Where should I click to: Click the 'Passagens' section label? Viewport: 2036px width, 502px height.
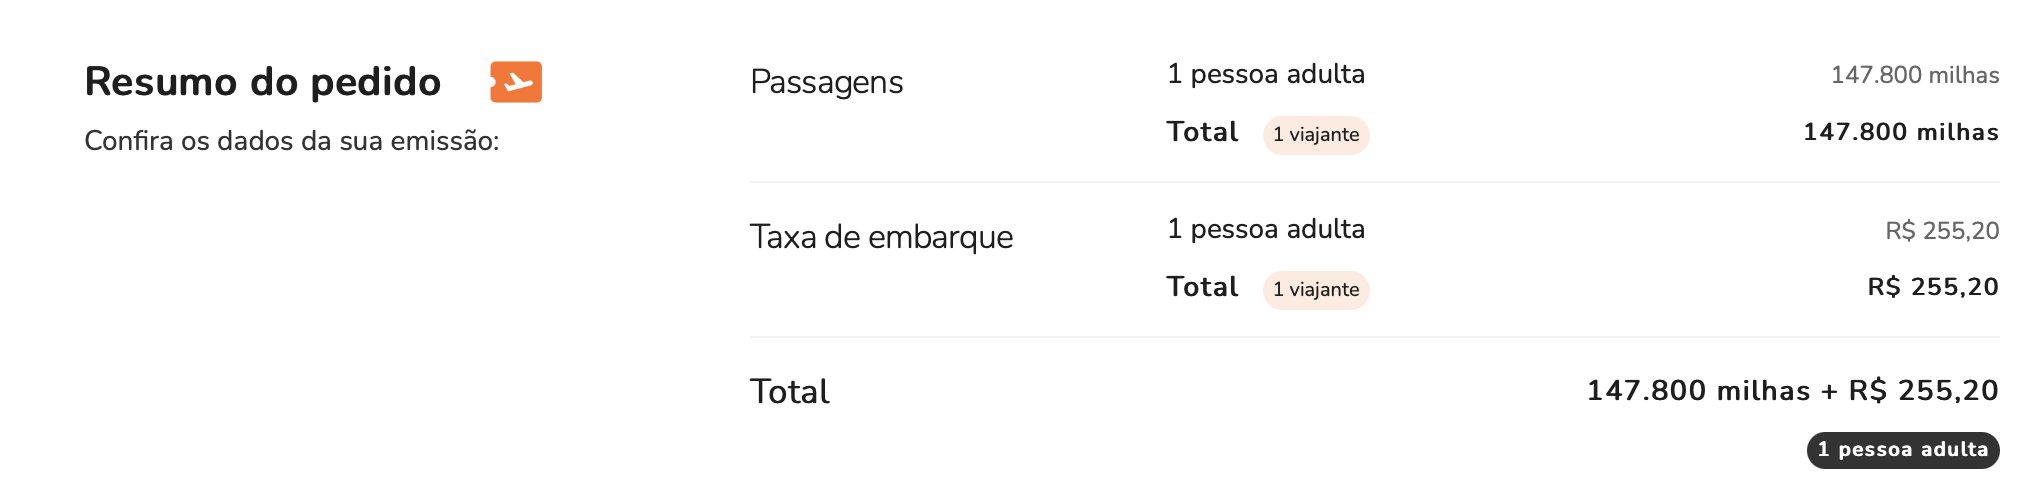(827, 82)
